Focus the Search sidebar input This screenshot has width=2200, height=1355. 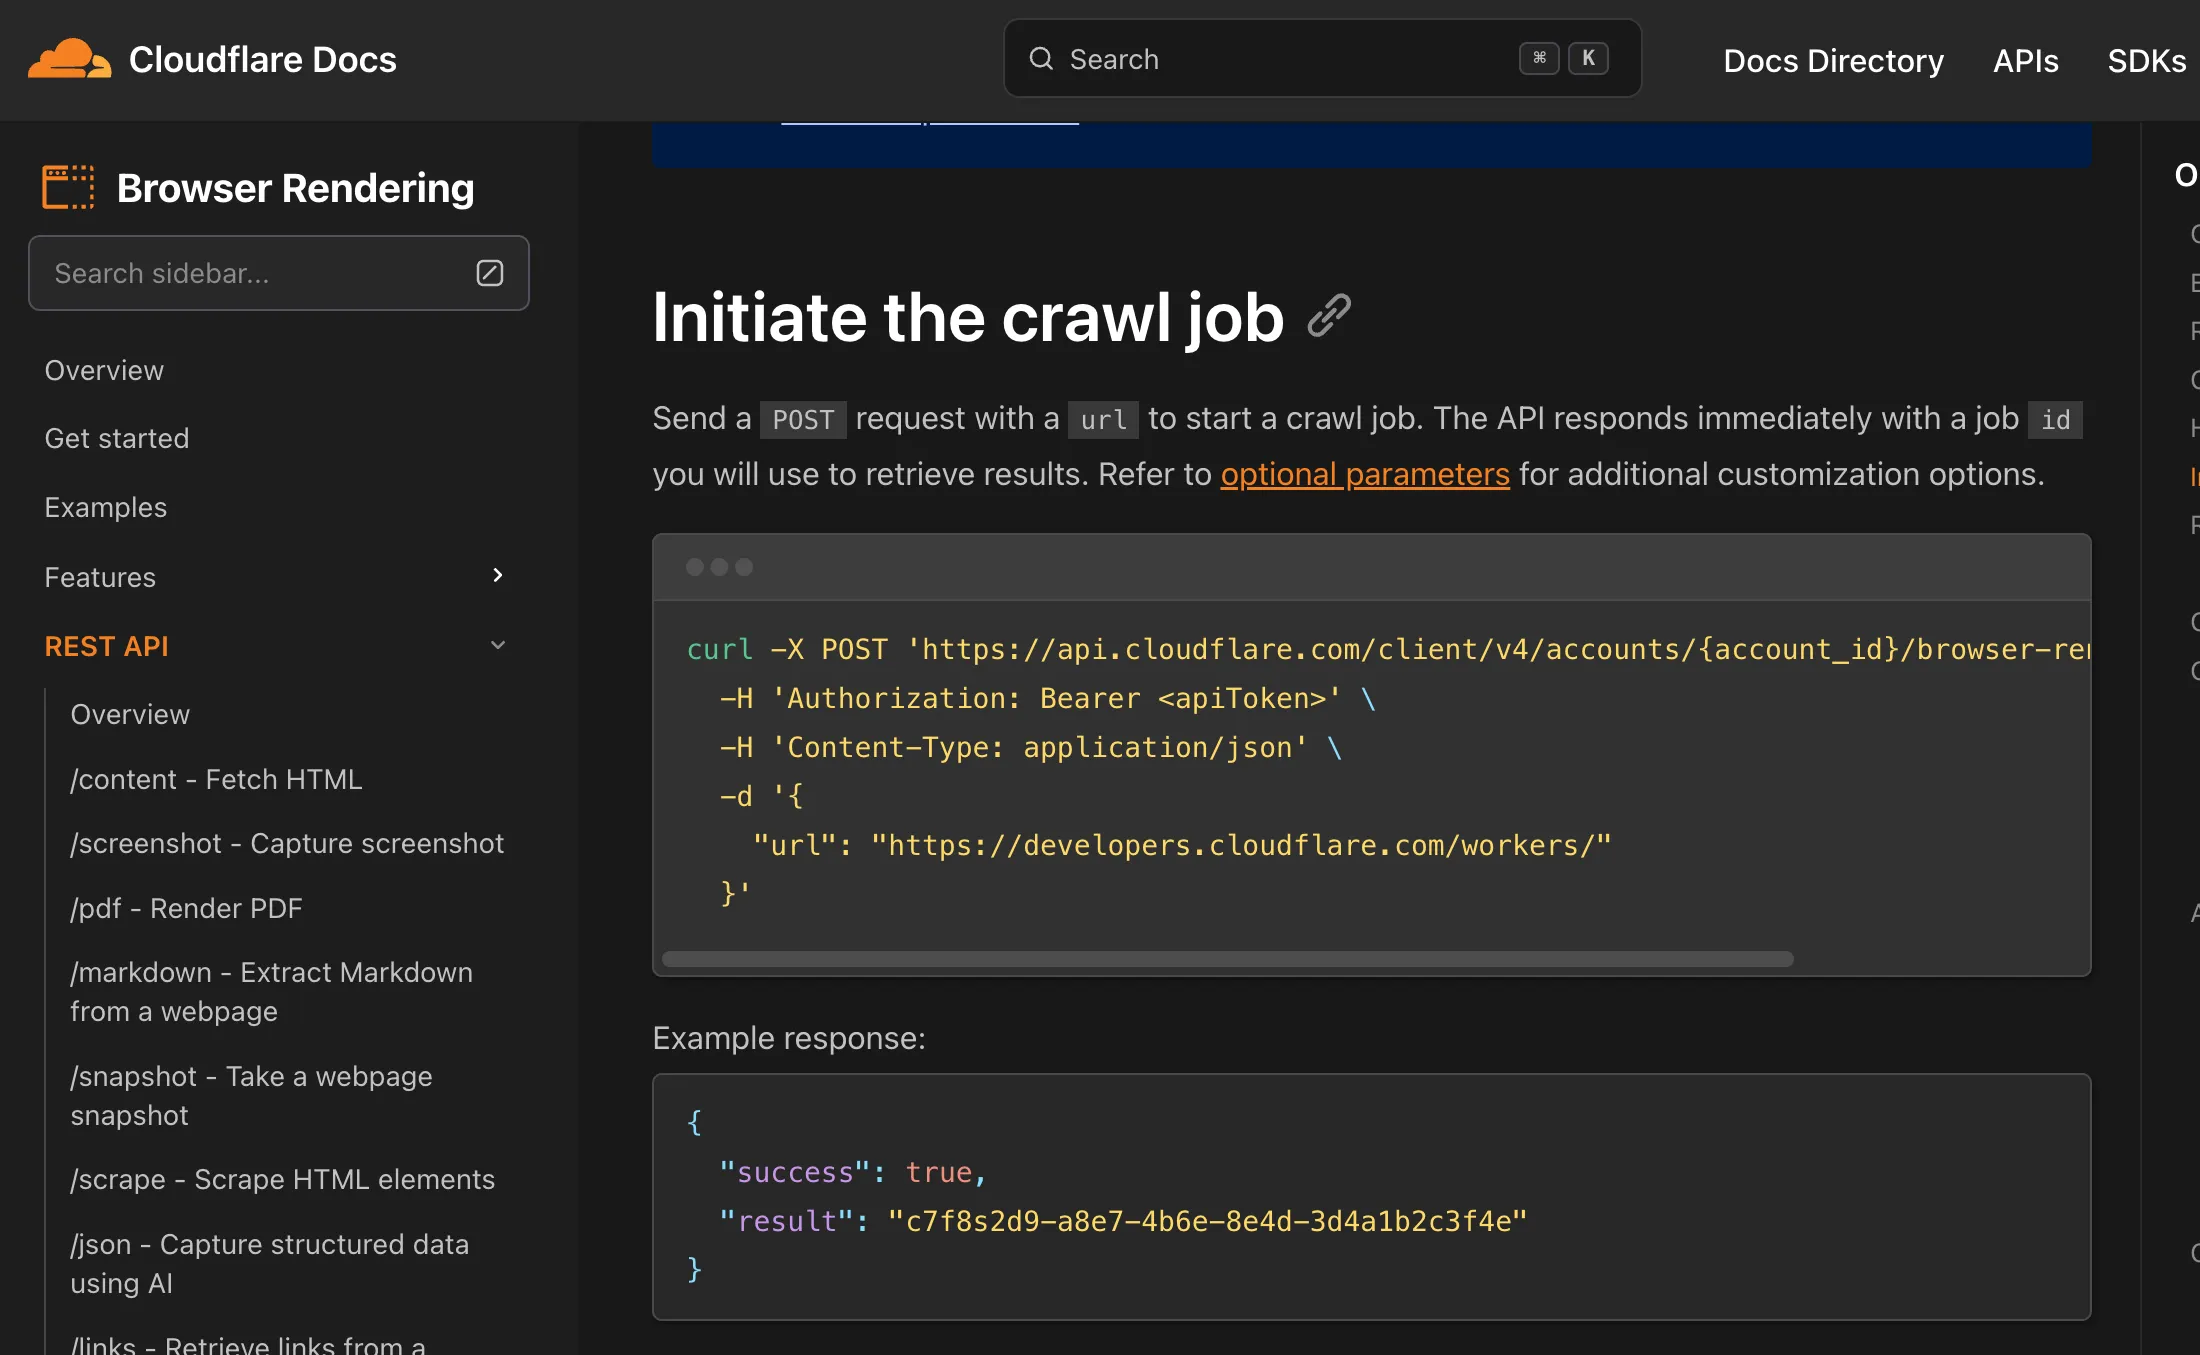(x=278, y=273)
